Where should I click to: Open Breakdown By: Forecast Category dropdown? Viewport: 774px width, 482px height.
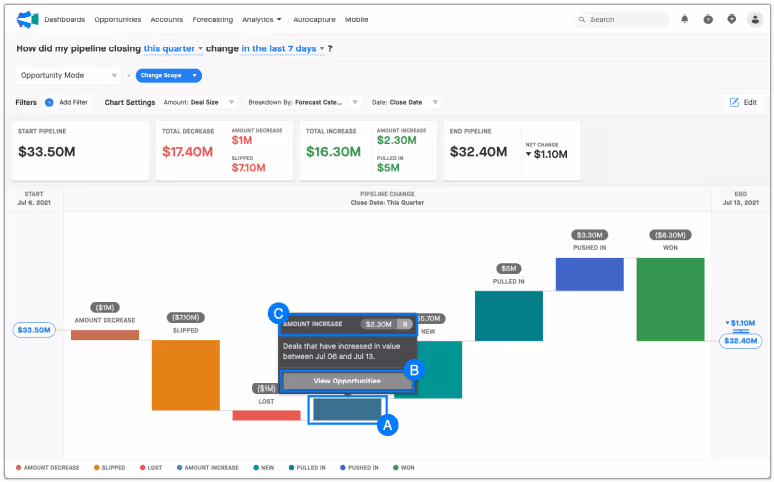303,102
